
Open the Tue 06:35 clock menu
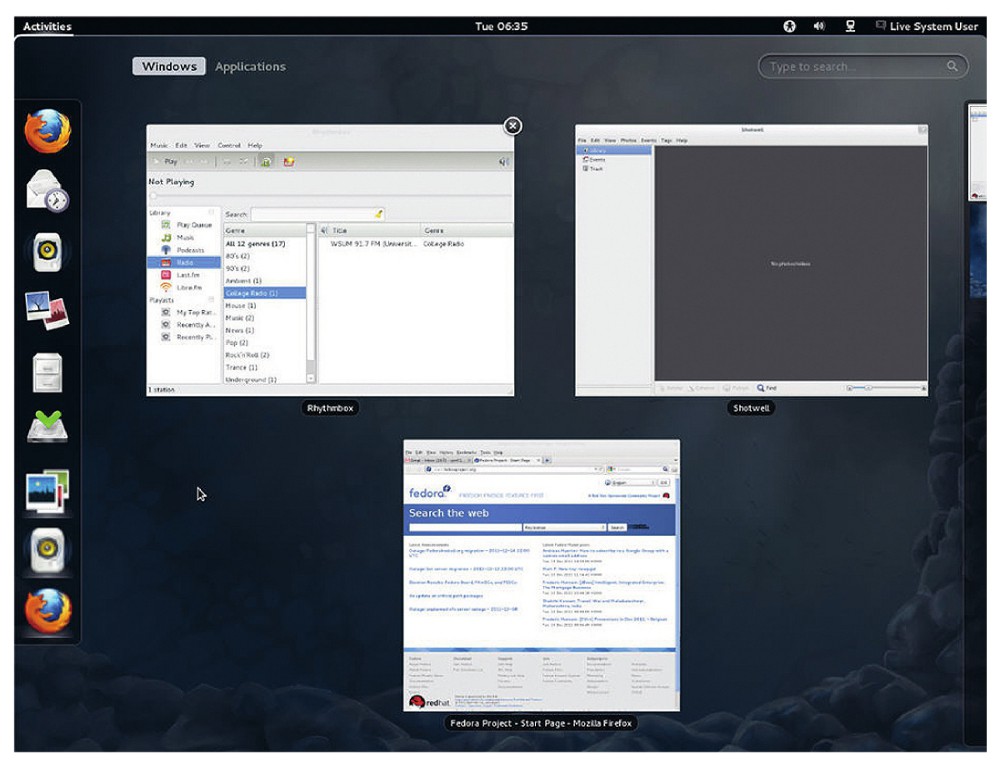pos(501,27)
